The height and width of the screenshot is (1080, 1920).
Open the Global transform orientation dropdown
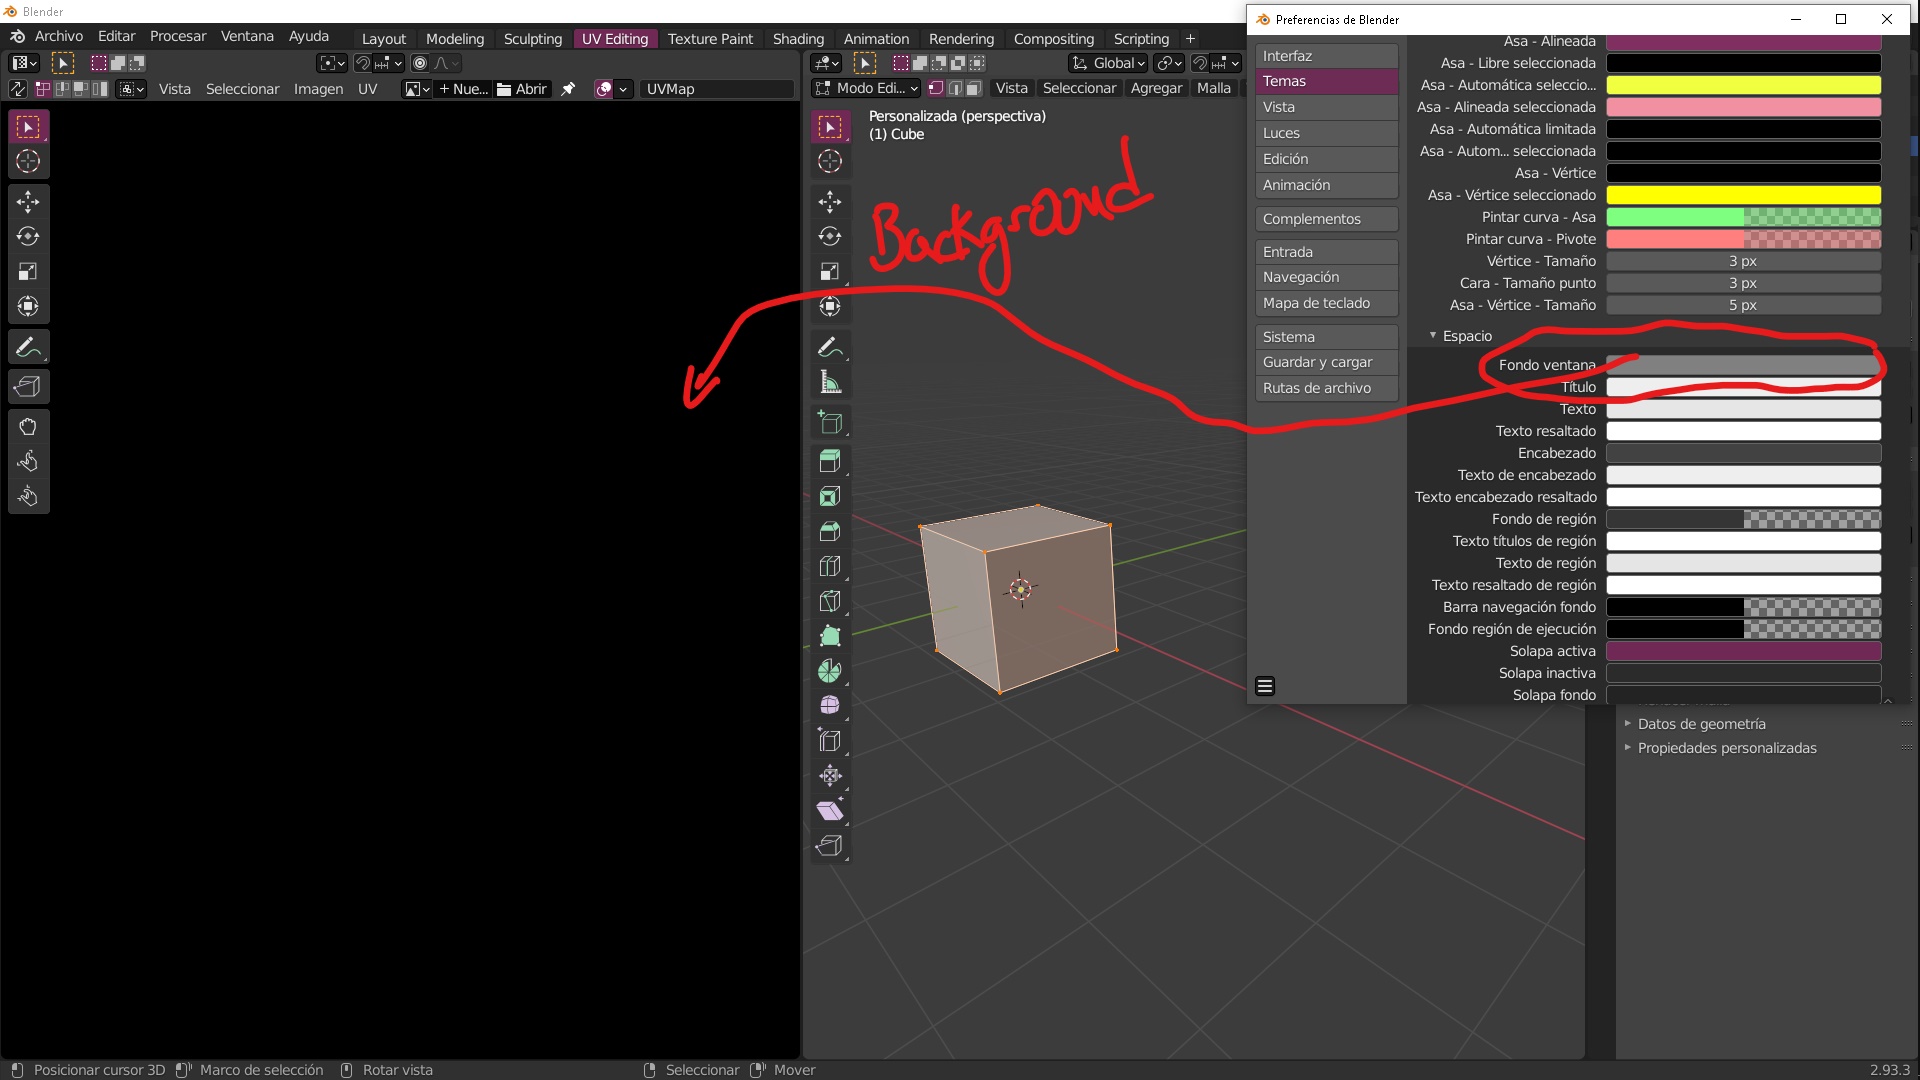pos(1108,63)
